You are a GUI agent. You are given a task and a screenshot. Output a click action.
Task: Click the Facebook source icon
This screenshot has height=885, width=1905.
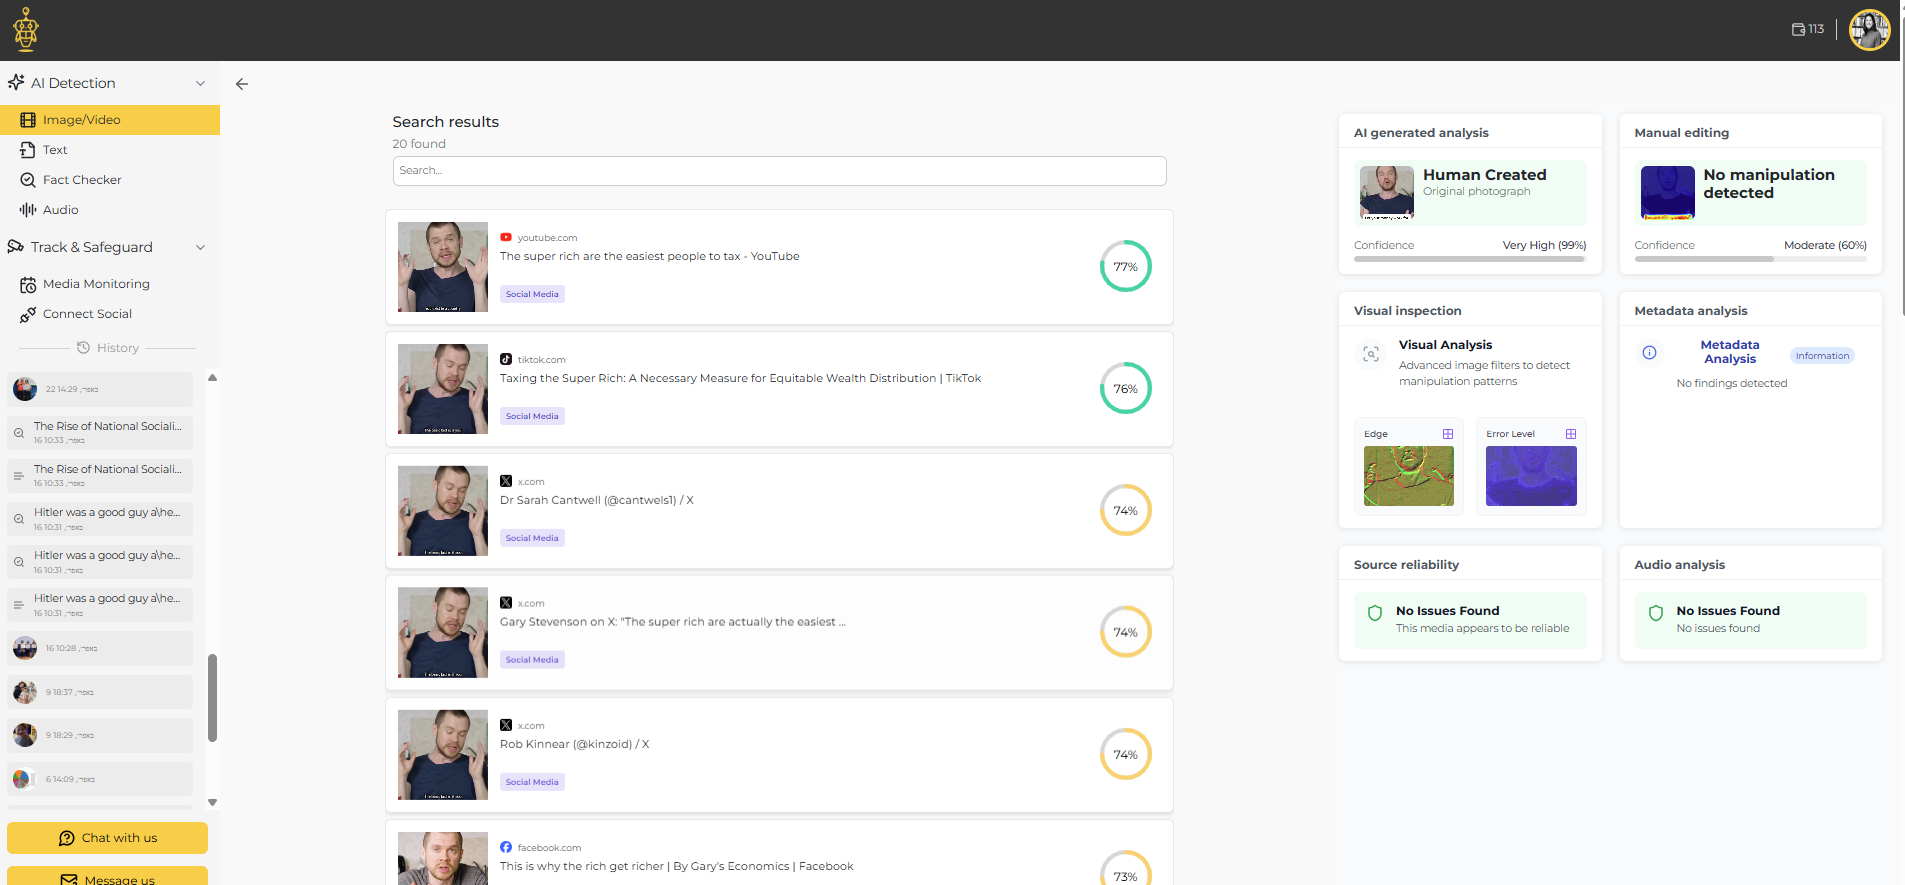506,848
